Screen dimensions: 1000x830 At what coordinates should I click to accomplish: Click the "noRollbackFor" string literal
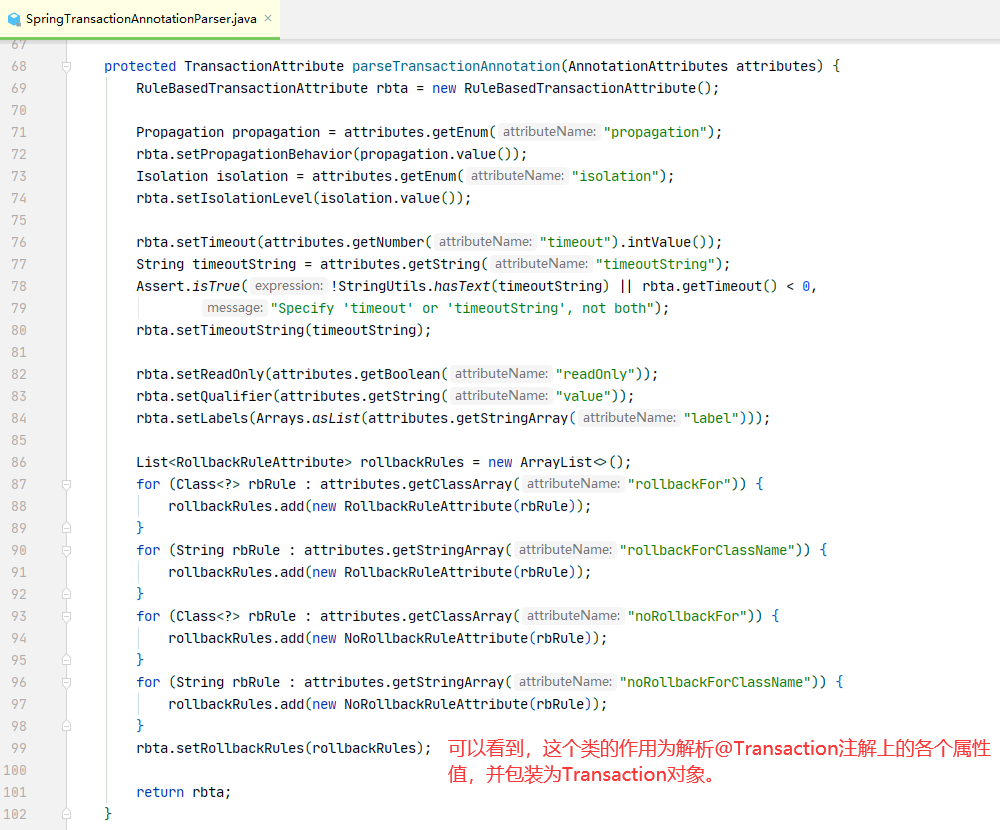pos(687,616)
